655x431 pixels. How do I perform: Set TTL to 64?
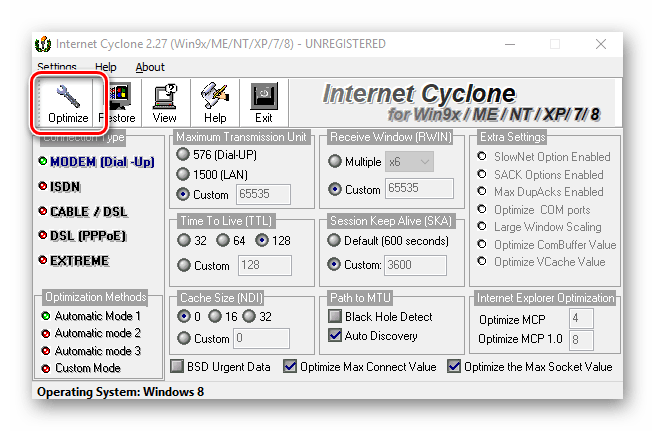[x=223, y=240]
